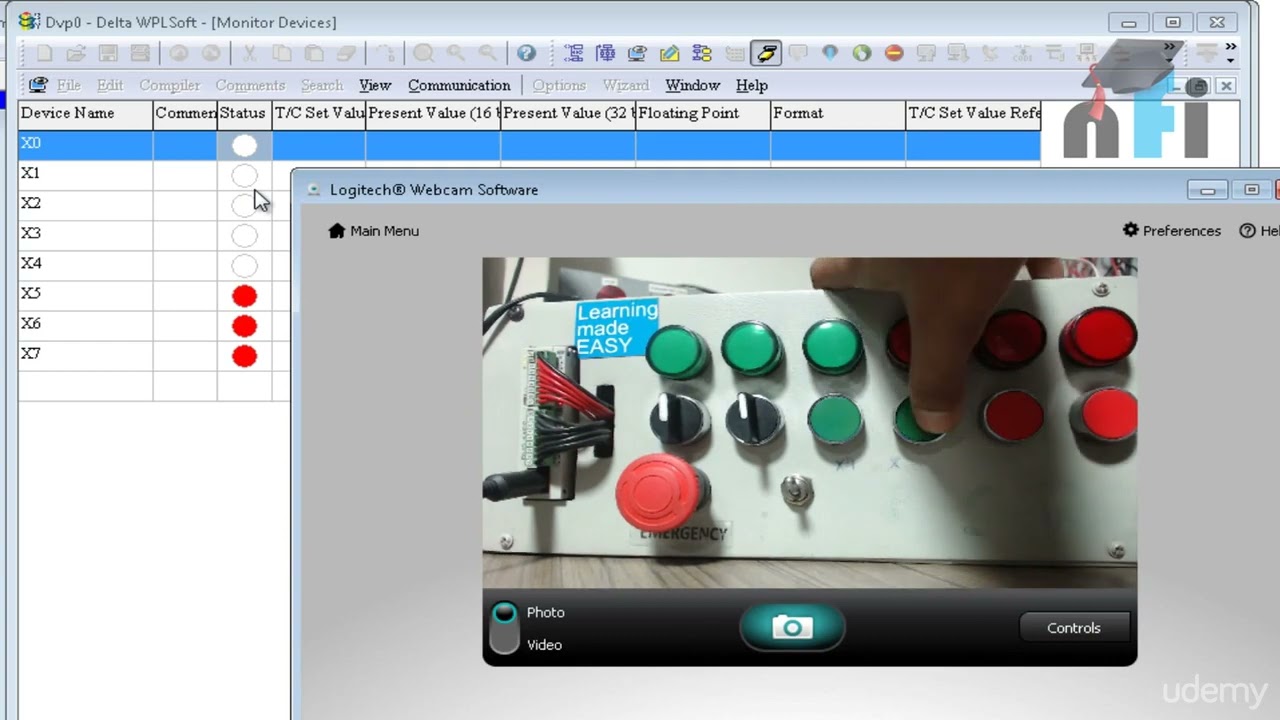The image size is (1280, 720).
Task: Select the X4 device name cell
Action: coord(85,265)
